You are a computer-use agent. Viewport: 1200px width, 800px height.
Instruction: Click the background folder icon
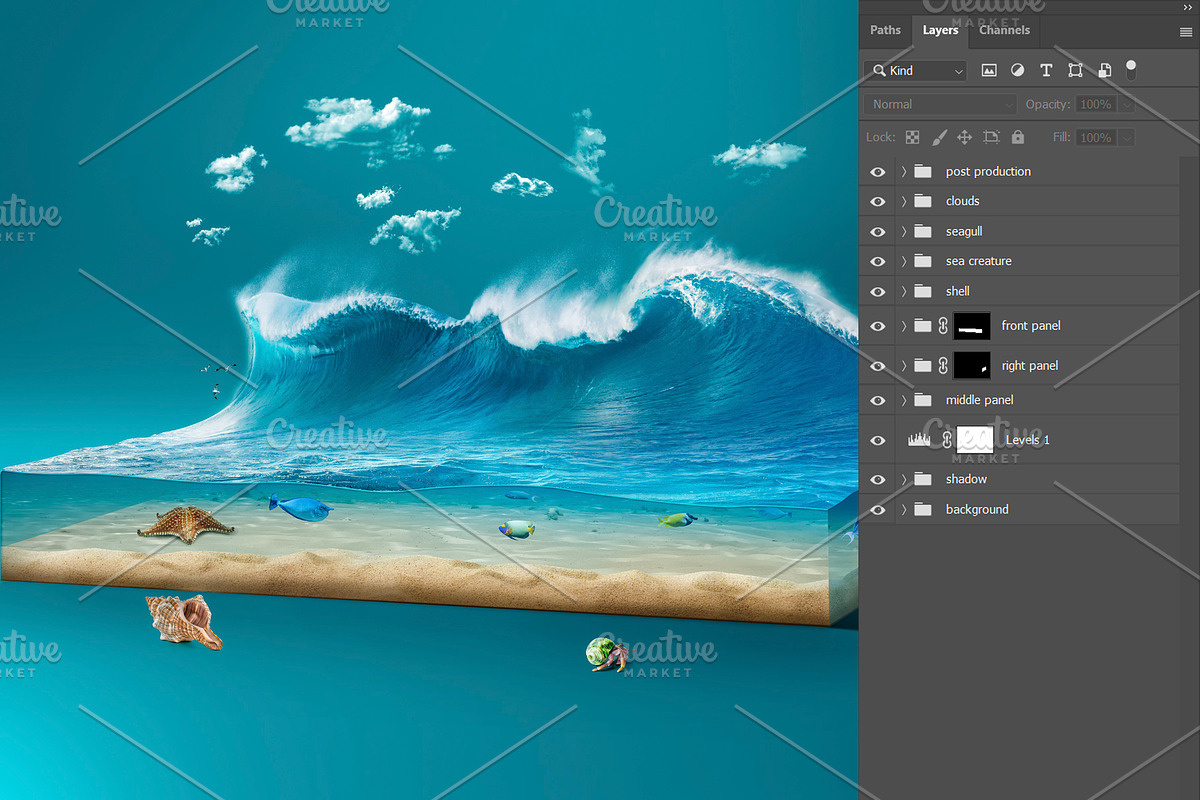click(x=923, y=509)
